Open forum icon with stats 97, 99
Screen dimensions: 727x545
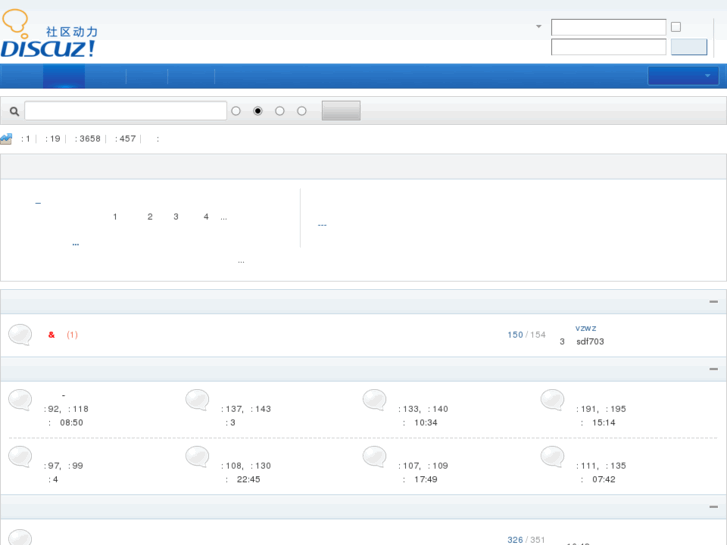(20, 456)
